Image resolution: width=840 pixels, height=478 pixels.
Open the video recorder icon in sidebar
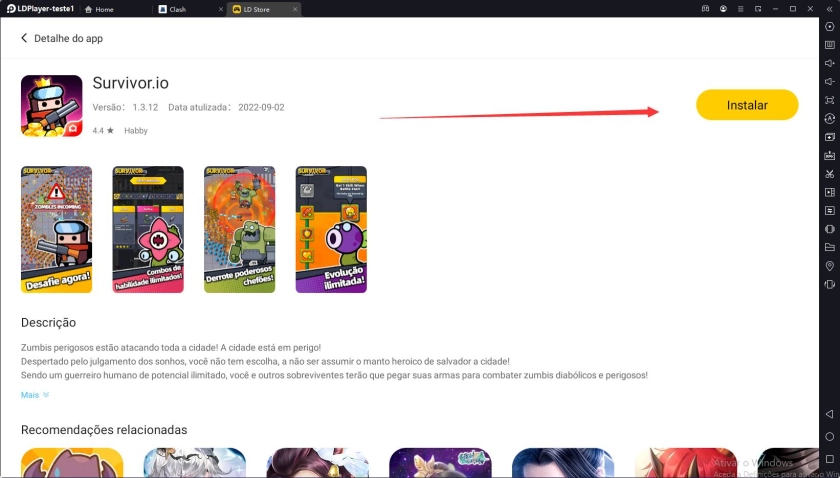click(x=829, y=192)
